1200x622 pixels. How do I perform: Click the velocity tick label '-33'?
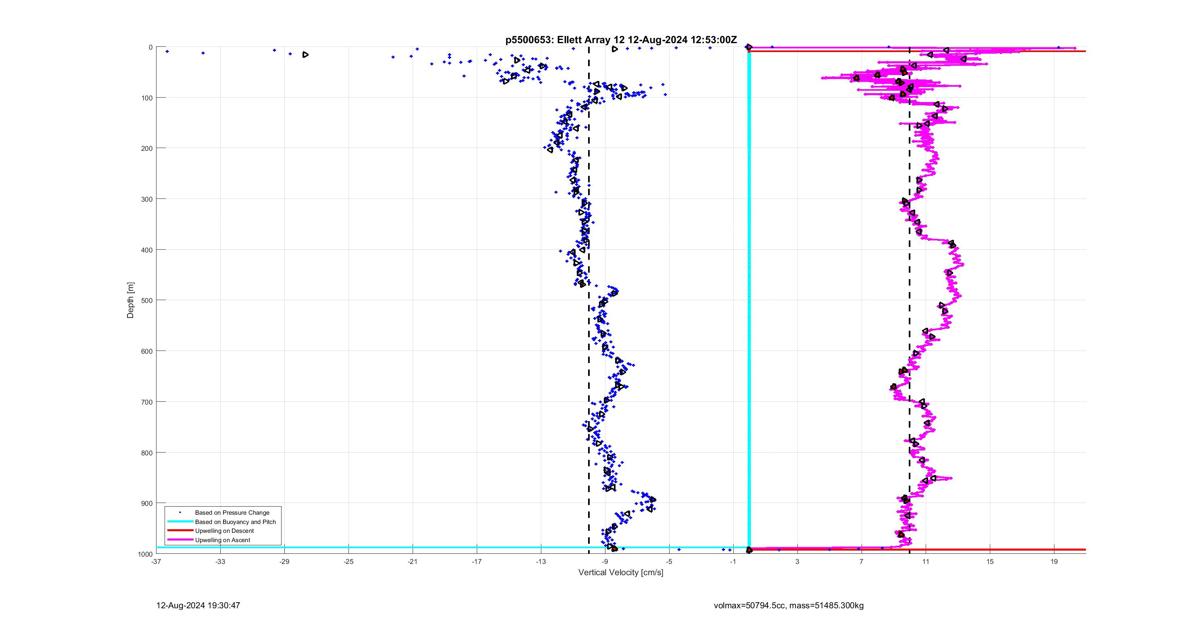click(220, 562)
